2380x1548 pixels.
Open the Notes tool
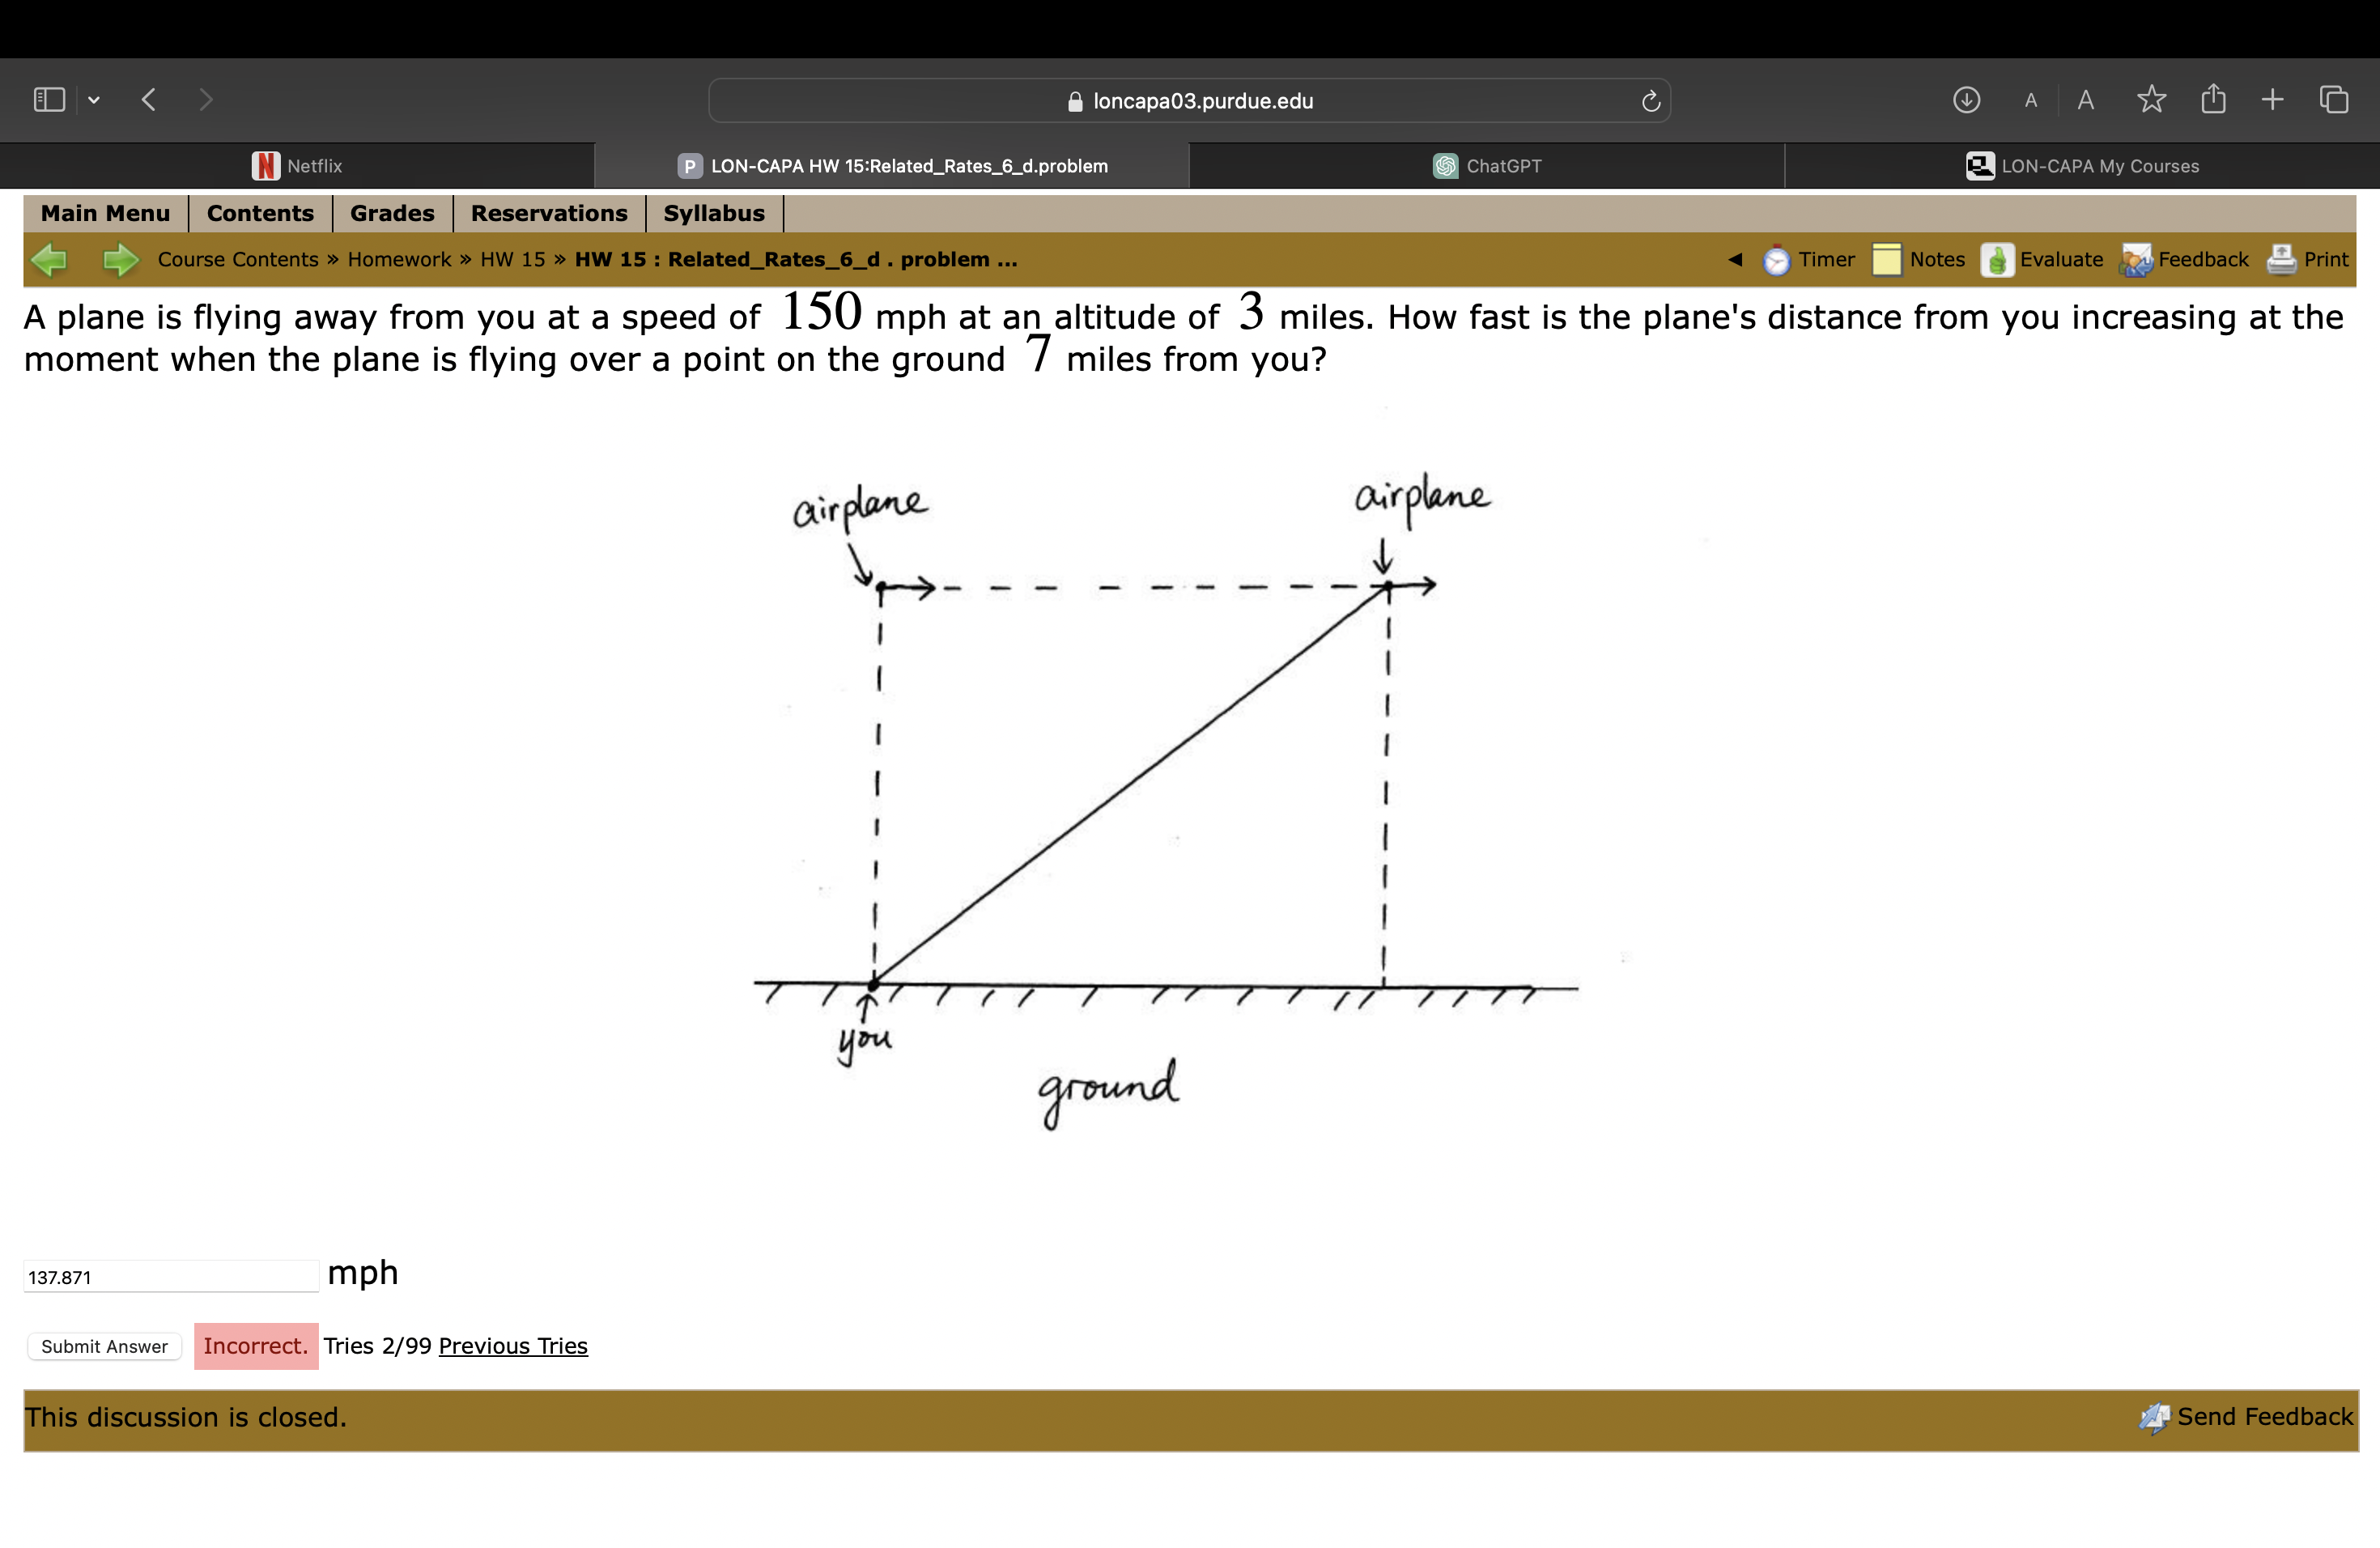click(1922, 259)
